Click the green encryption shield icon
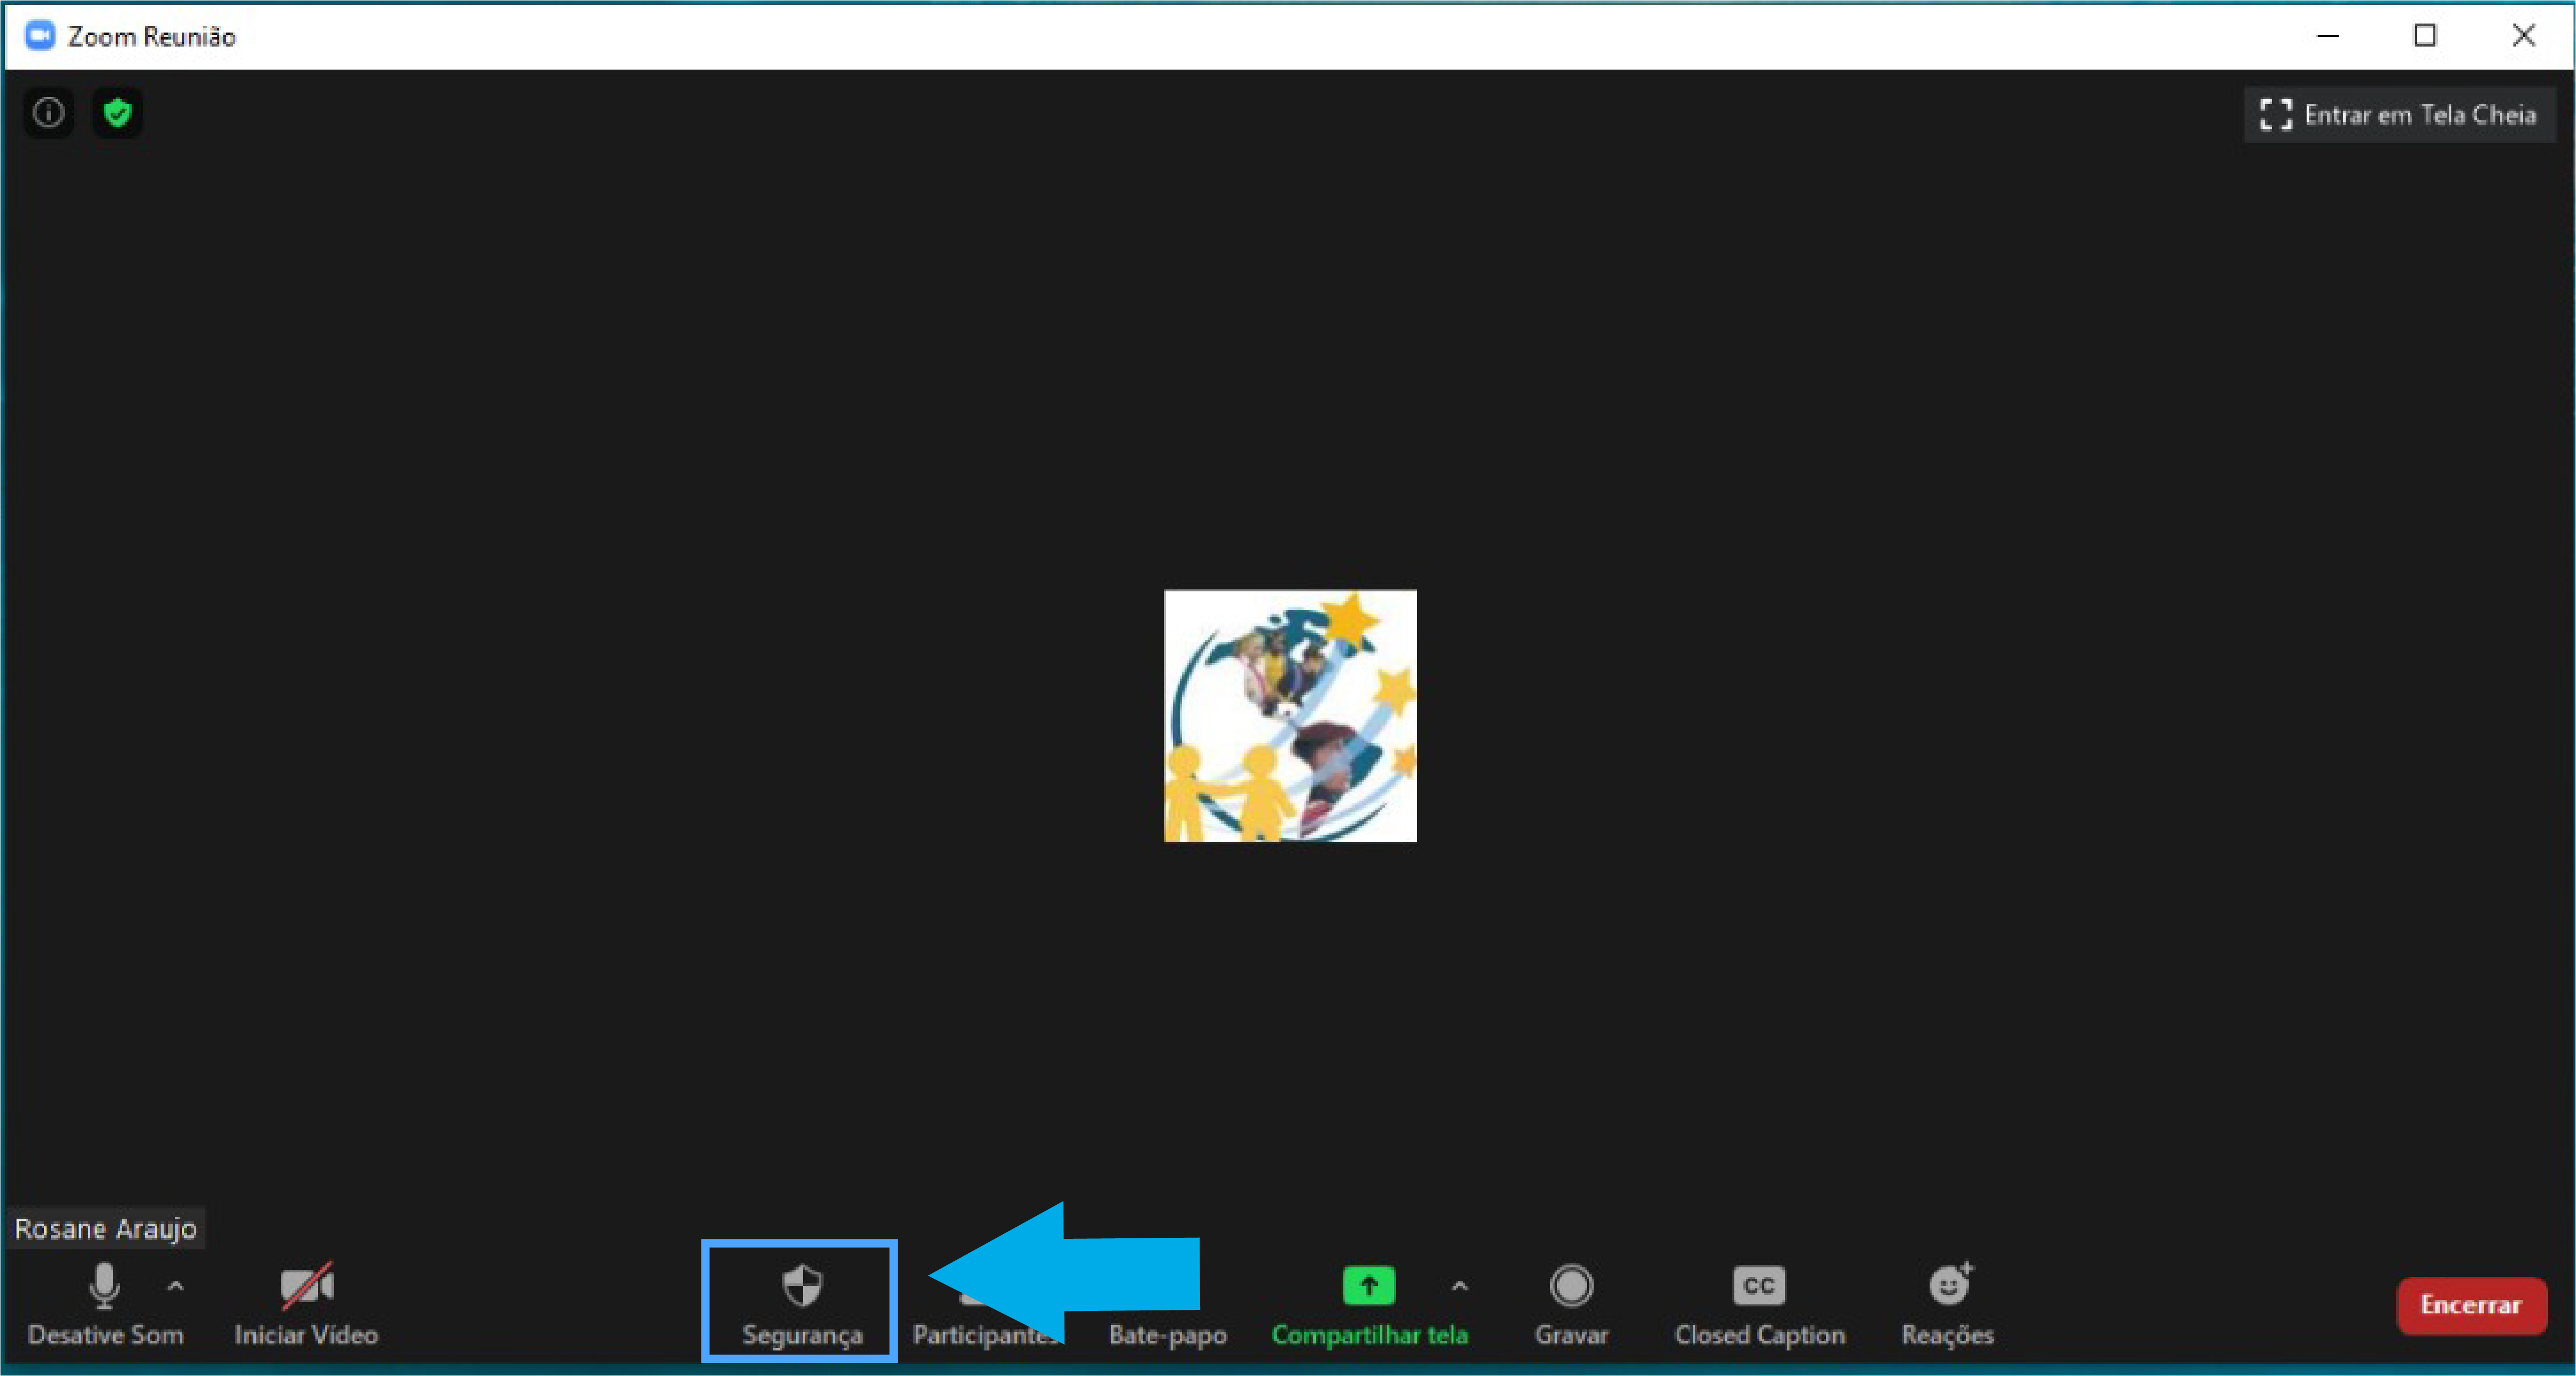 (x=118, y=113)
